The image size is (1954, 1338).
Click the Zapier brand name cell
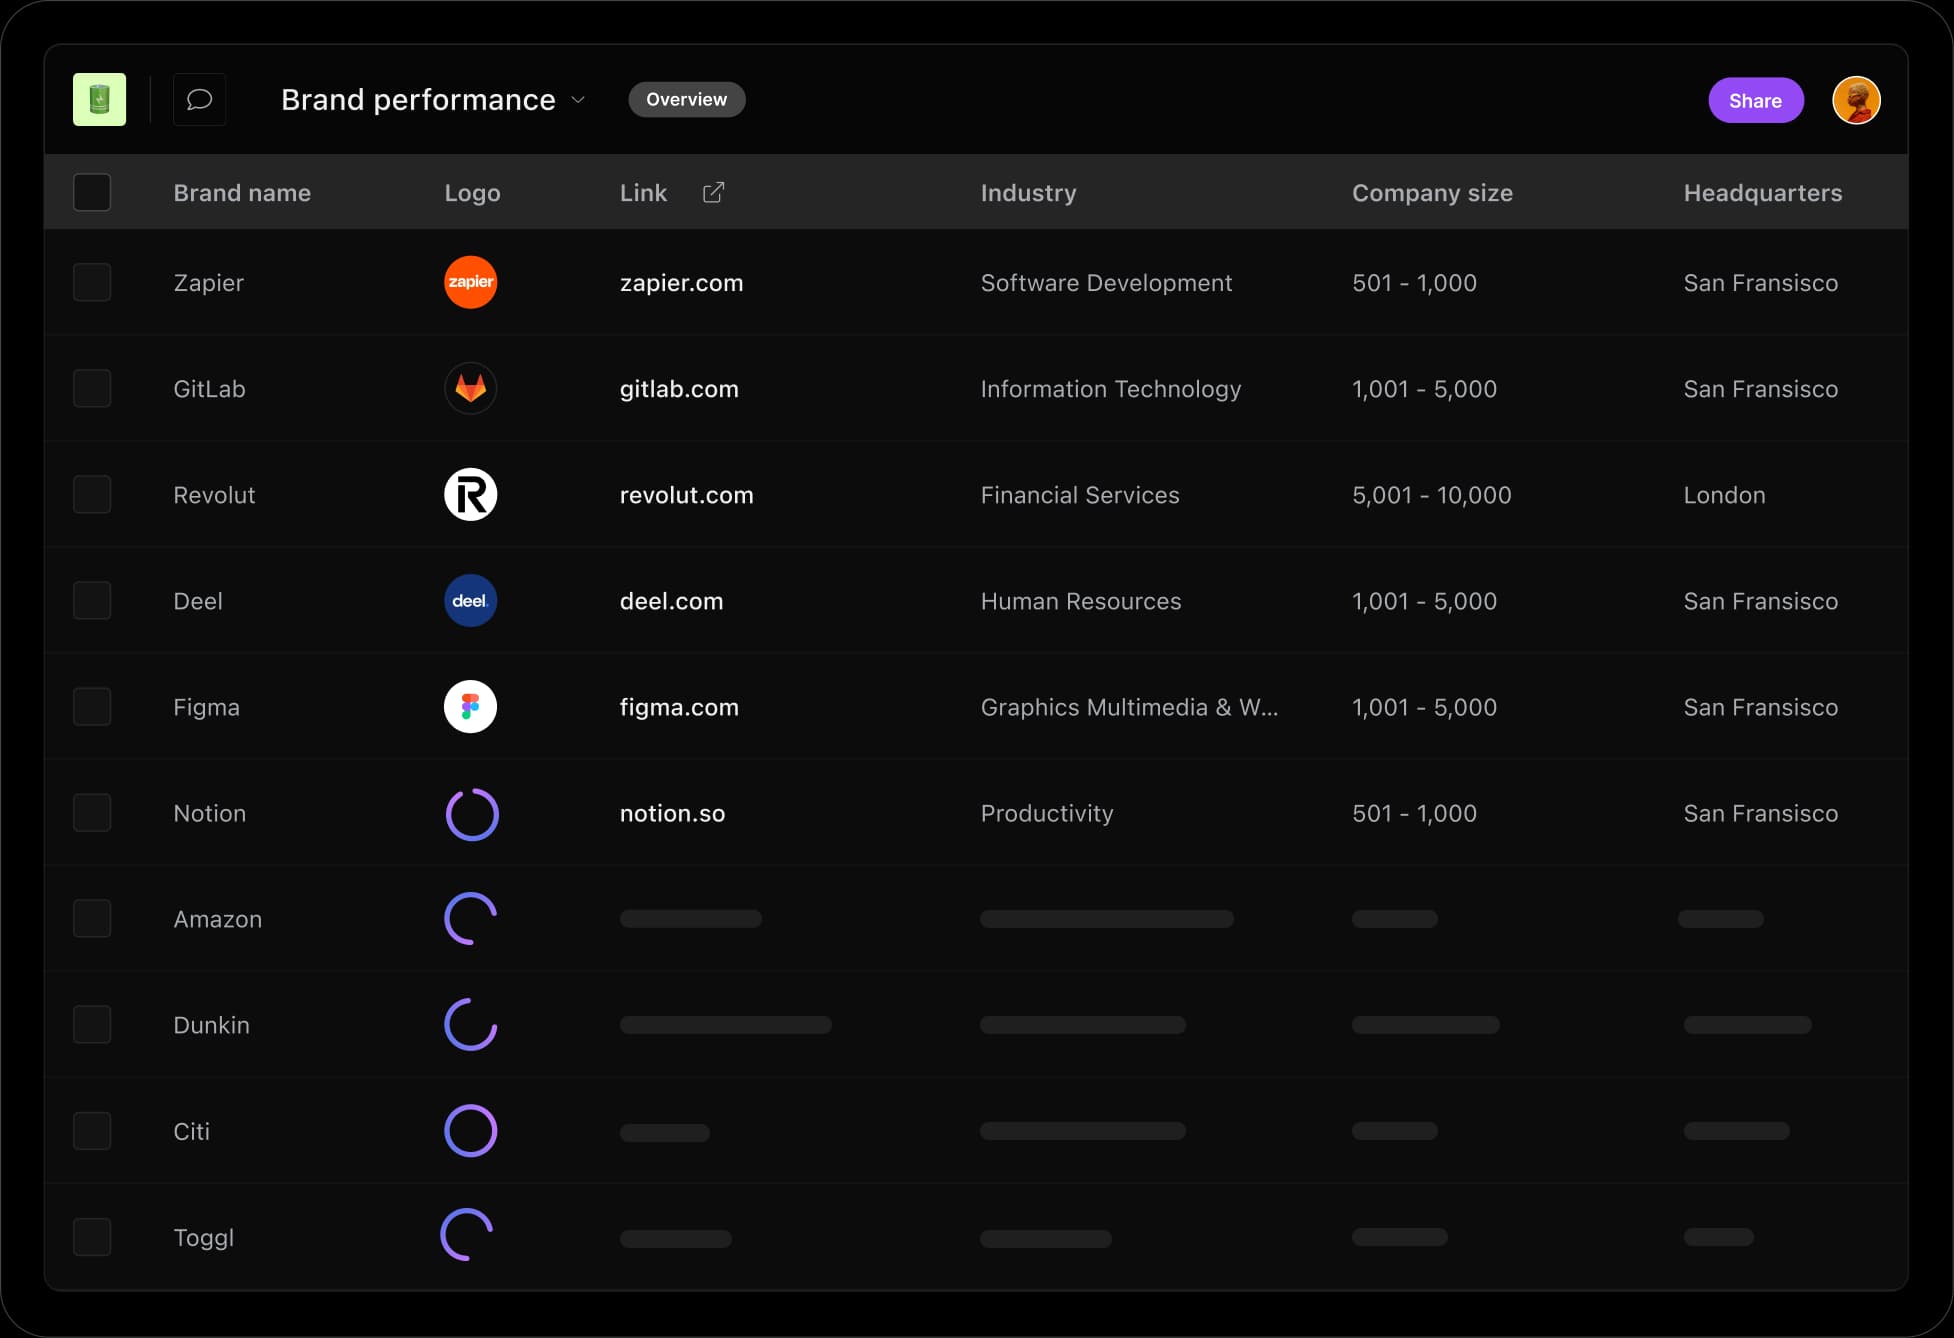pos(208,283)
